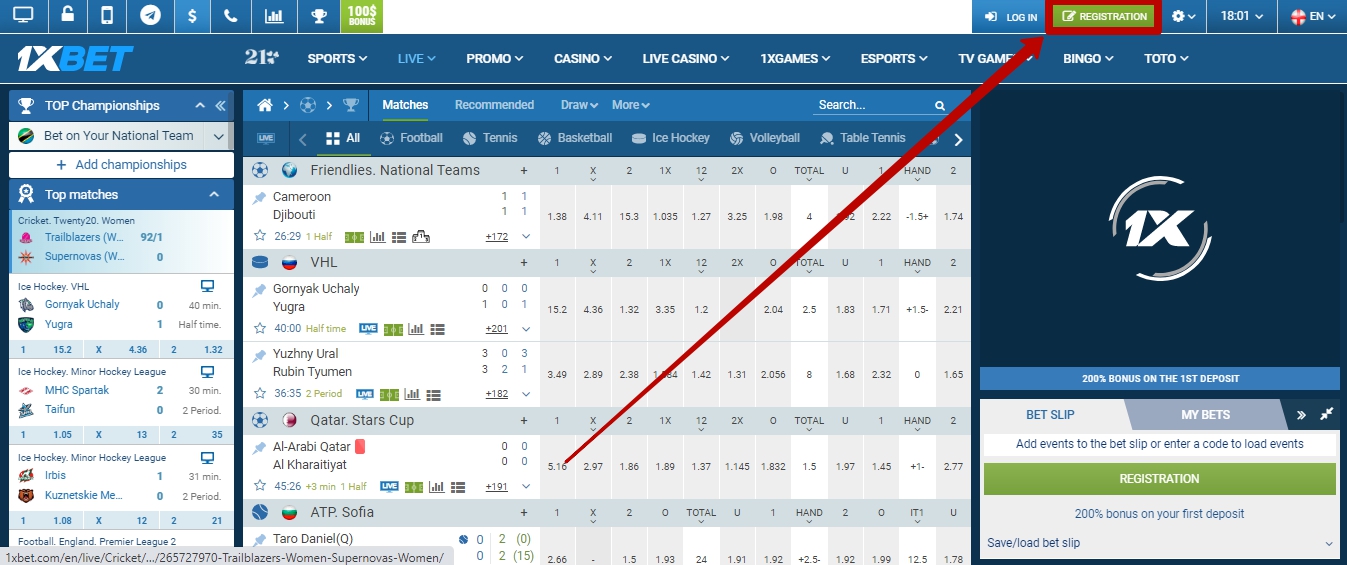Open live video icon for Yuzhny Ural match
The width and height of the screenshot is (1347, 565).
(364, 394)
